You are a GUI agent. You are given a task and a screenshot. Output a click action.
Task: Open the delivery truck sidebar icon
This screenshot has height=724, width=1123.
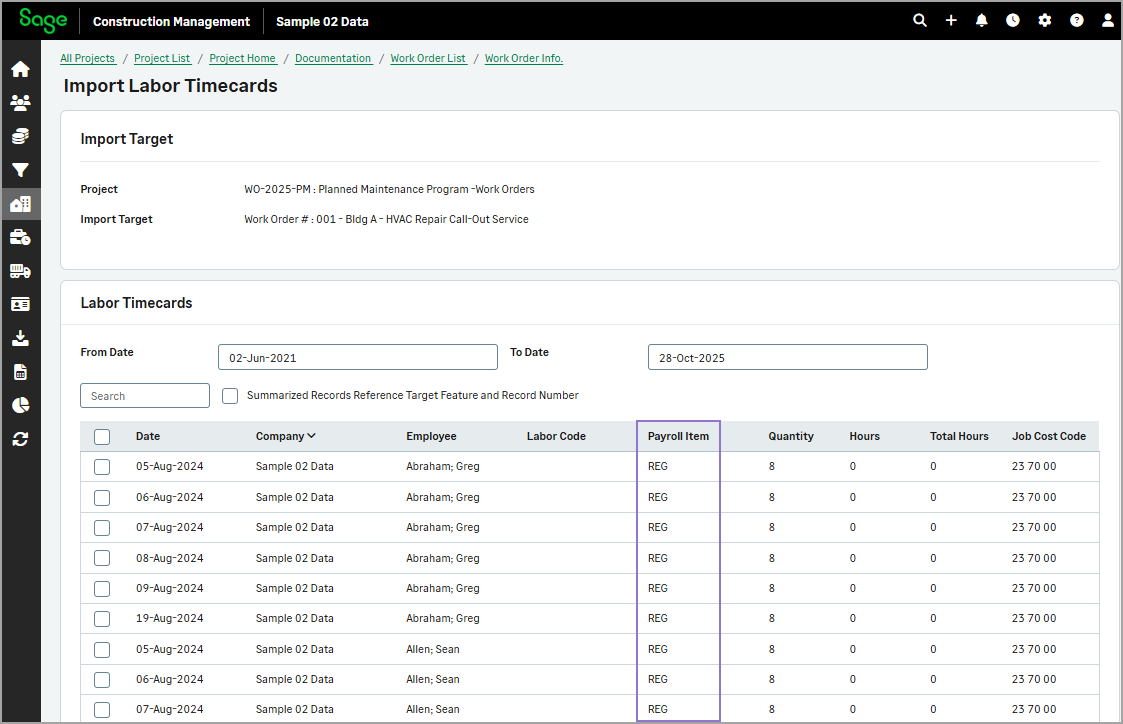20,271
